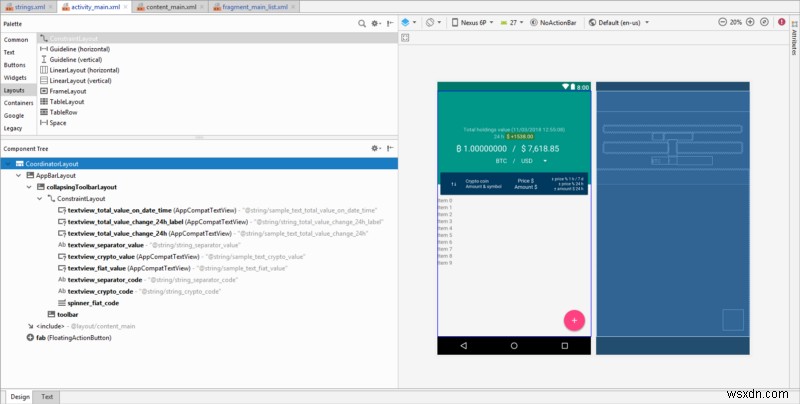
Task: Hide the Palette panel
Action: [x=390, y=23]
